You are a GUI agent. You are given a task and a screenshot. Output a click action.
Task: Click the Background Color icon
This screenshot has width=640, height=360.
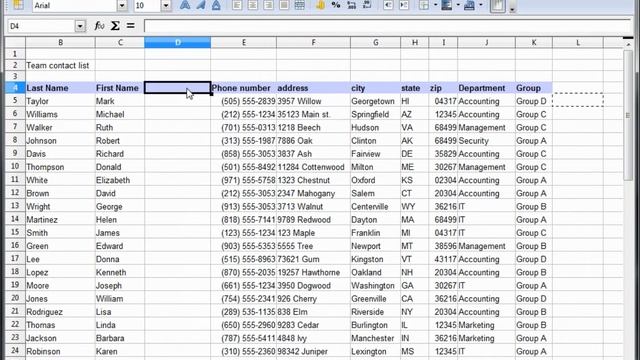tap(447, 5)
